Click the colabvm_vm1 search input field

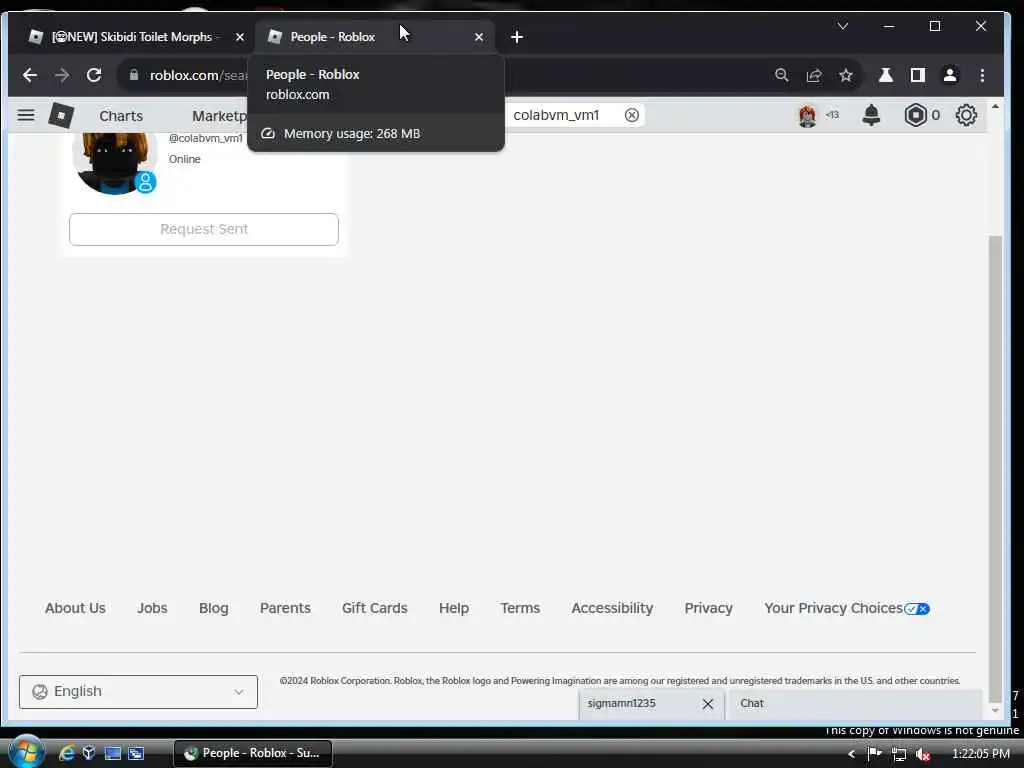pos(566,115)
